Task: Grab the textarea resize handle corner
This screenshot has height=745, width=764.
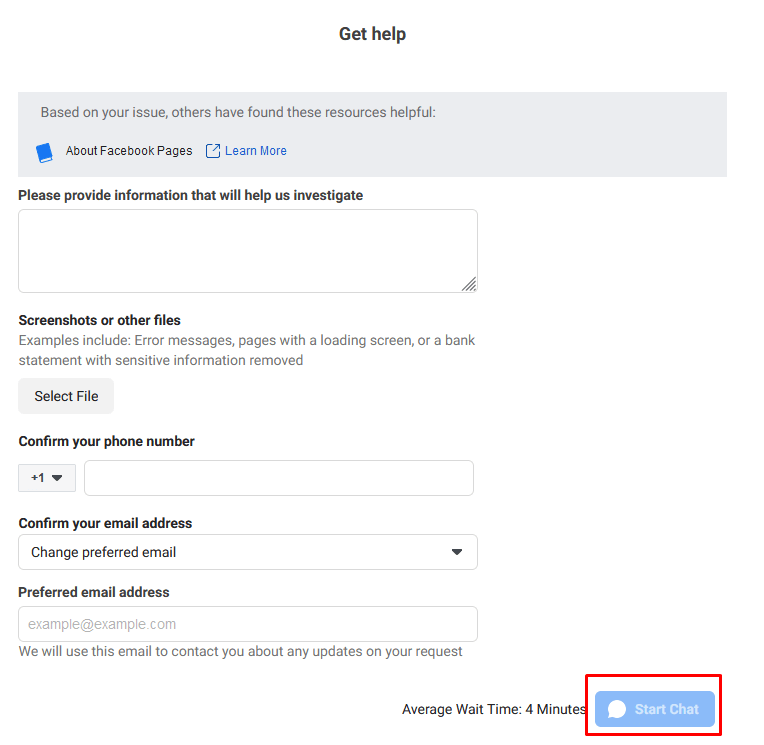Action: tap(469, 284)
